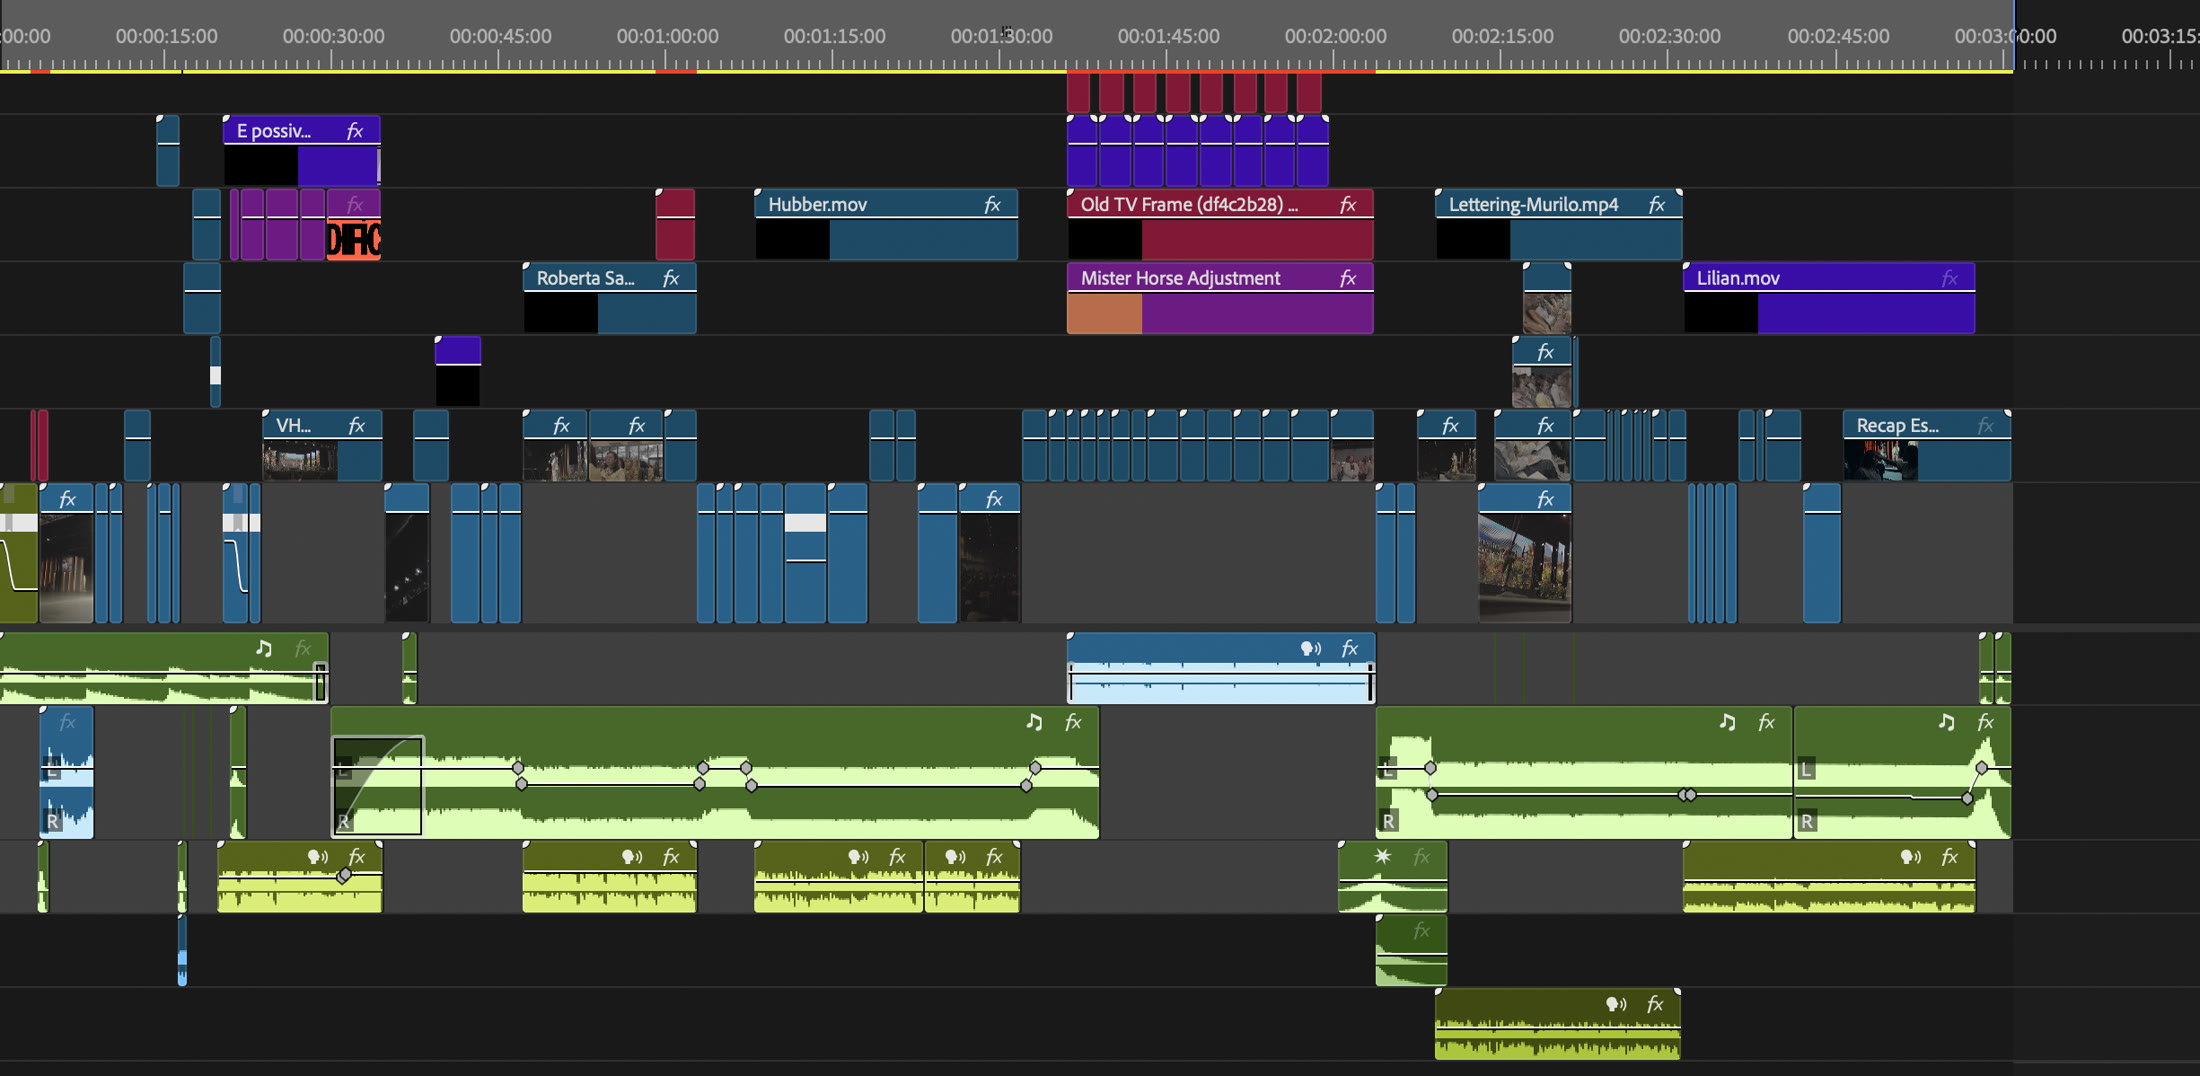
Task: Jump to 00:00:15:00 on the time ruler
Action: tap(167, 37)
